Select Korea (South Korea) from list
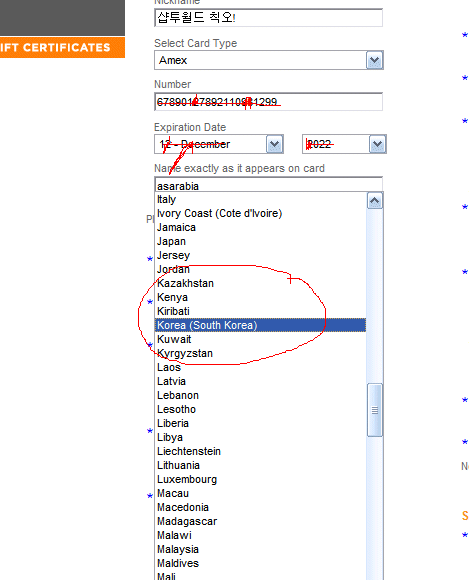The image size is (469, 580). point(260,325)
